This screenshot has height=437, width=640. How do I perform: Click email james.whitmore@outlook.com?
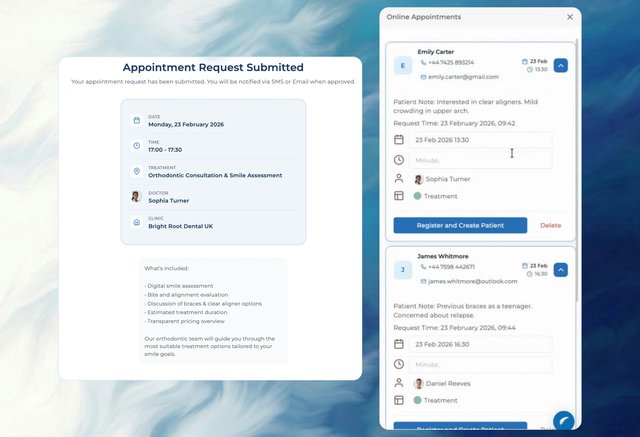(473, 282)
